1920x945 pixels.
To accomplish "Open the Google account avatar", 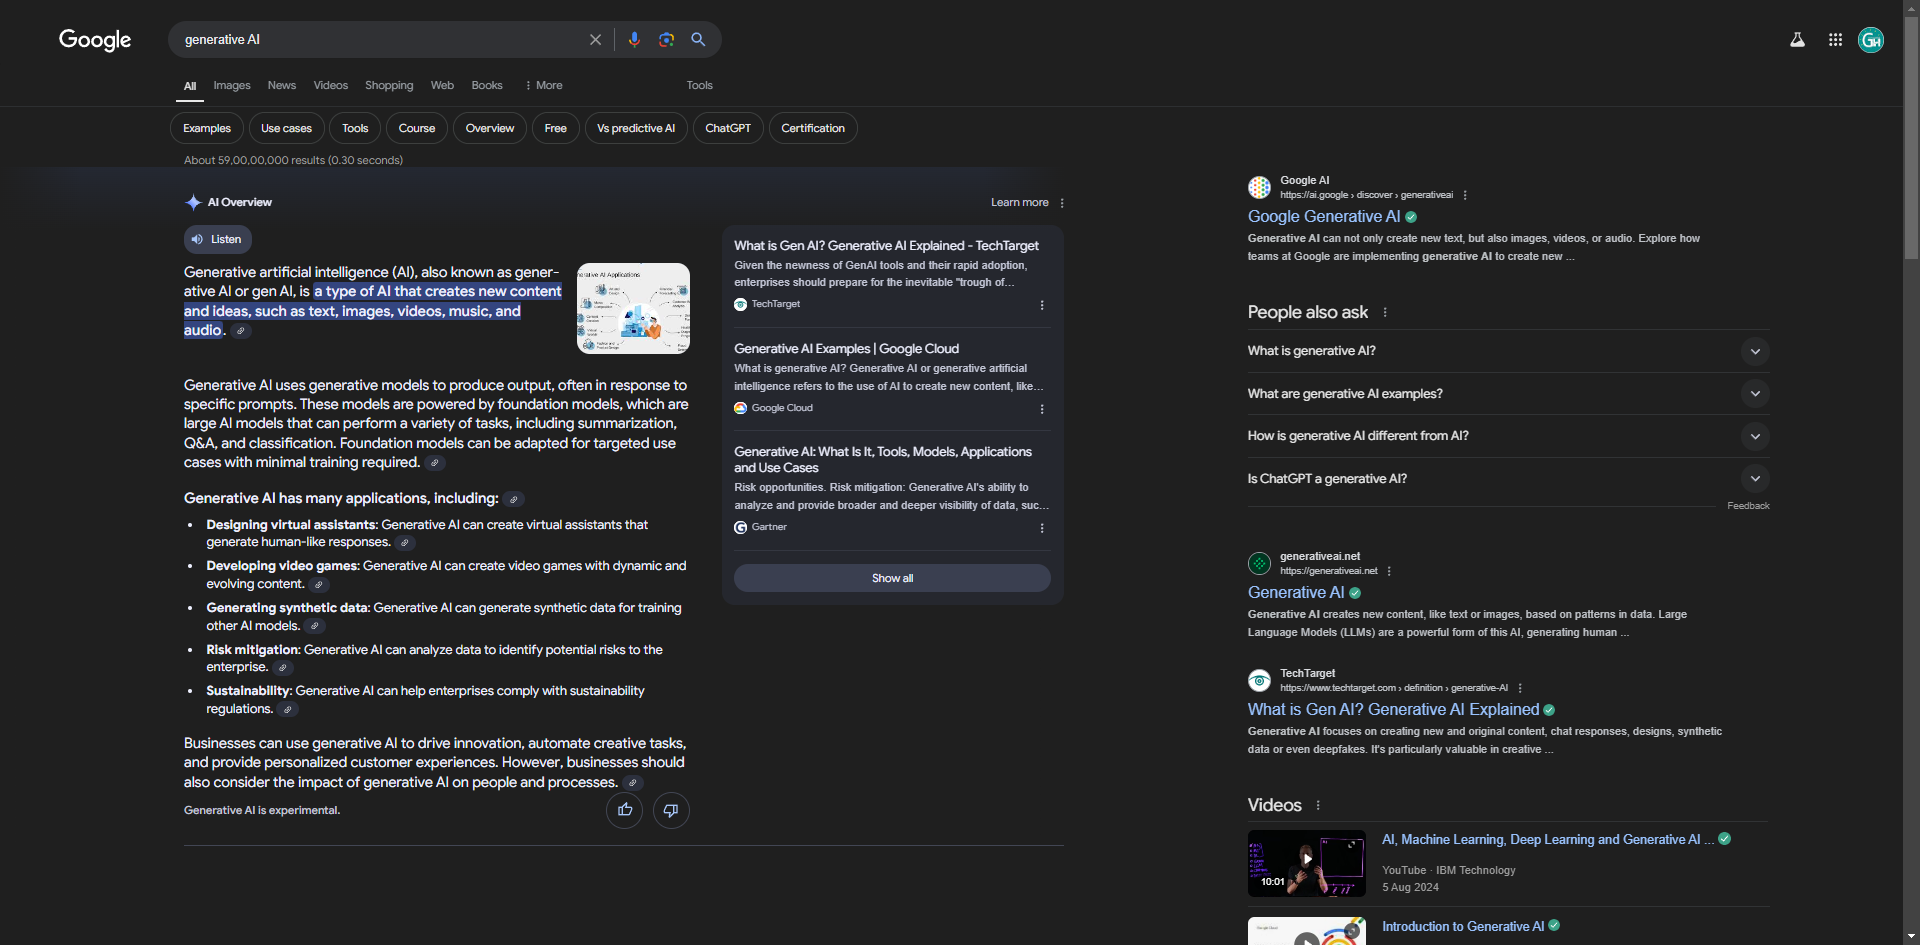I will [x=1871, y=40].
